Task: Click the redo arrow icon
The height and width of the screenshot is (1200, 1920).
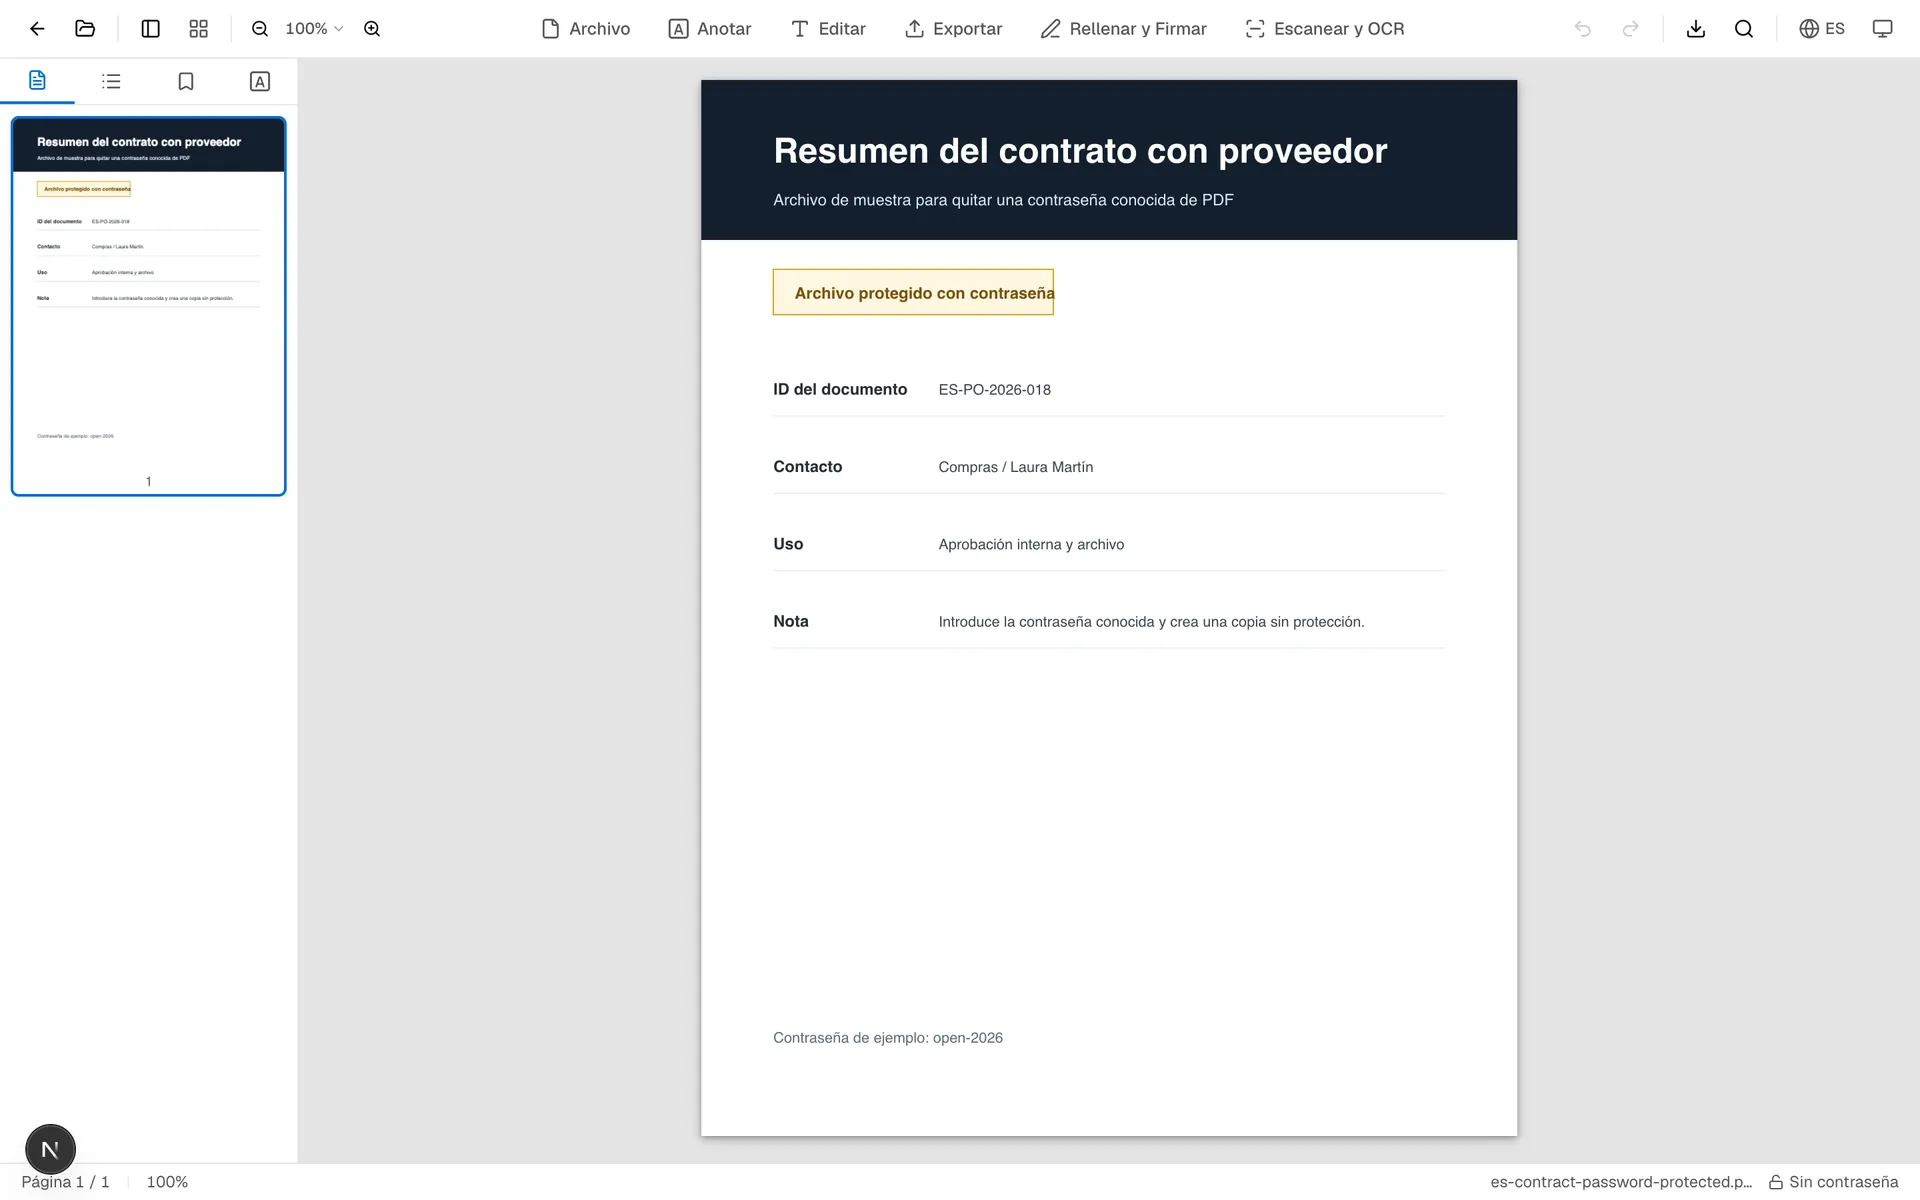Action: (x=1630, y=29)
